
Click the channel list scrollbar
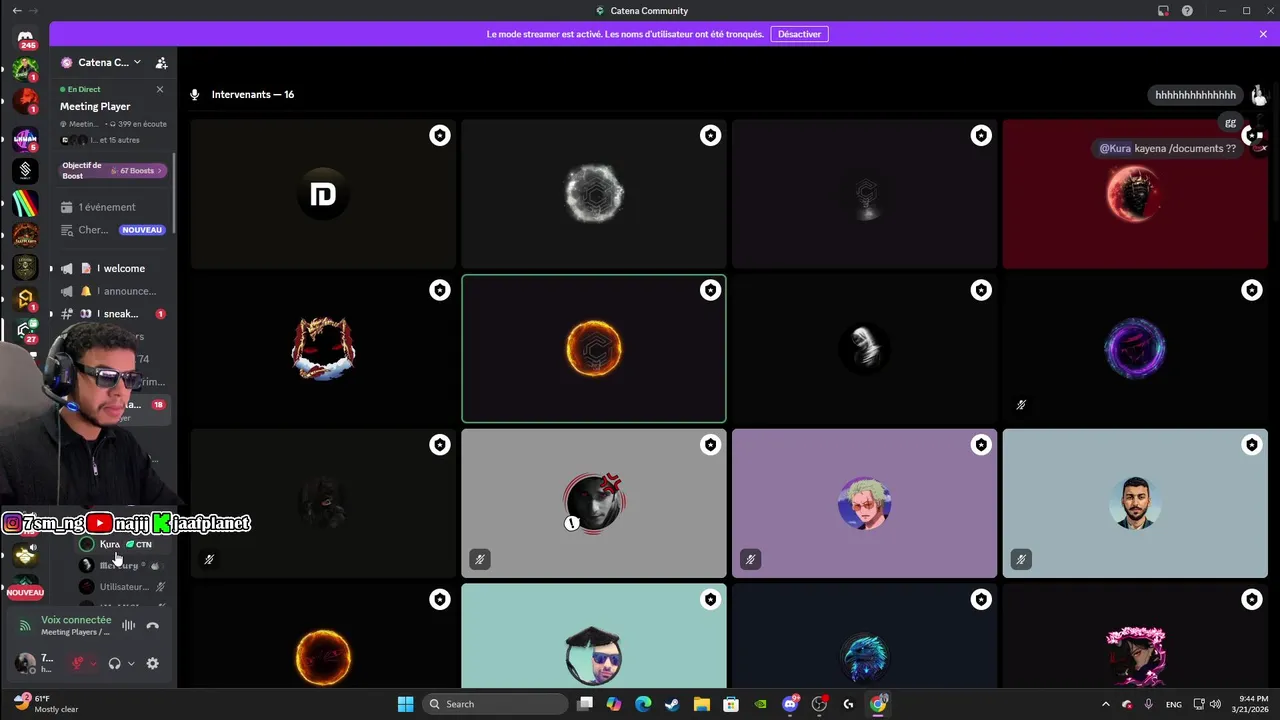point(175,195)
